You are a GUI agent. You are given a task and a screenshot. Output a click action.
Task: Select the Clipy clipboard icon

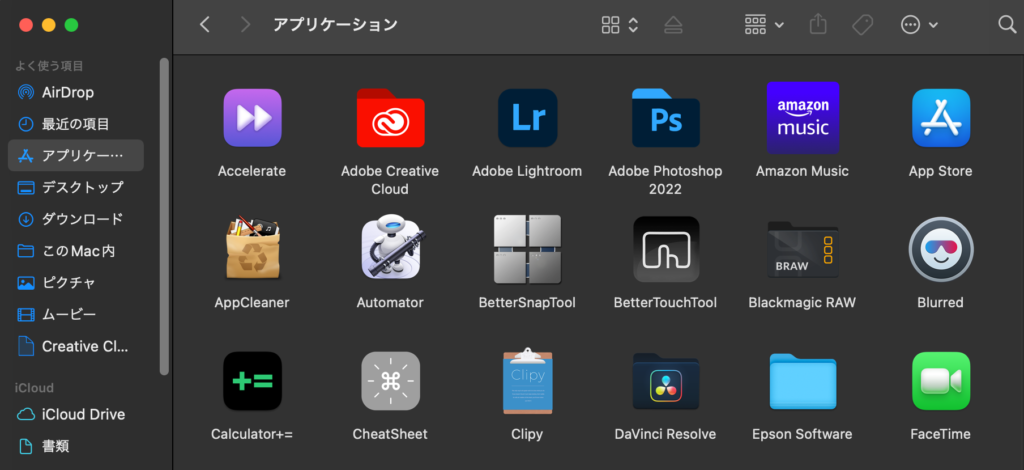(528, 381)
